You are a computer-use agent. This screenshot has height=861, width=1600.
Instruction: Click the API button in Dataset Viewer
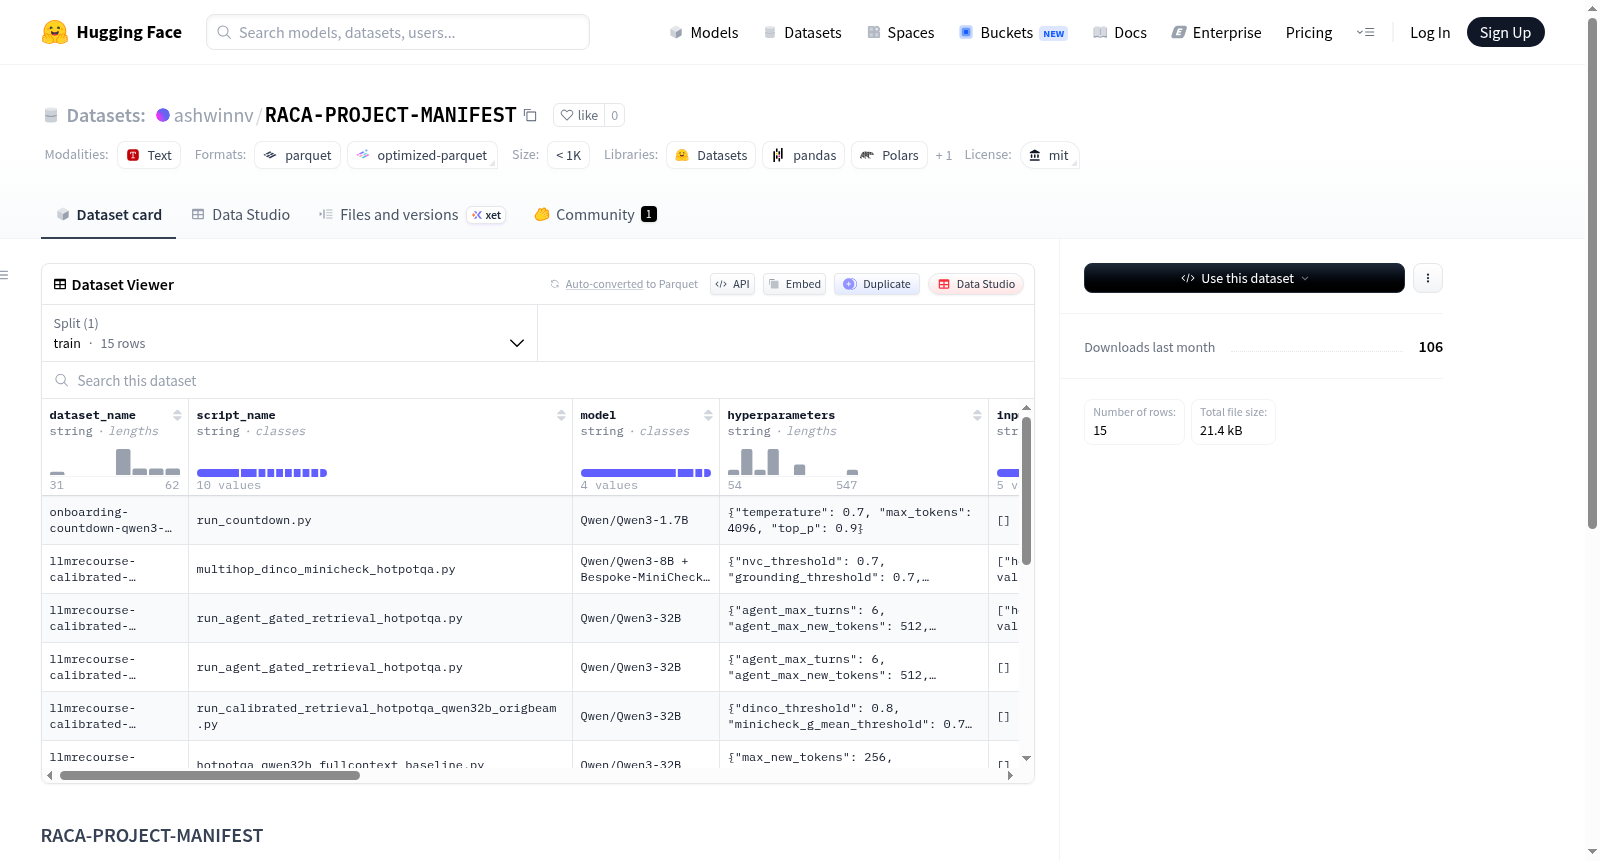click(732, 284)
